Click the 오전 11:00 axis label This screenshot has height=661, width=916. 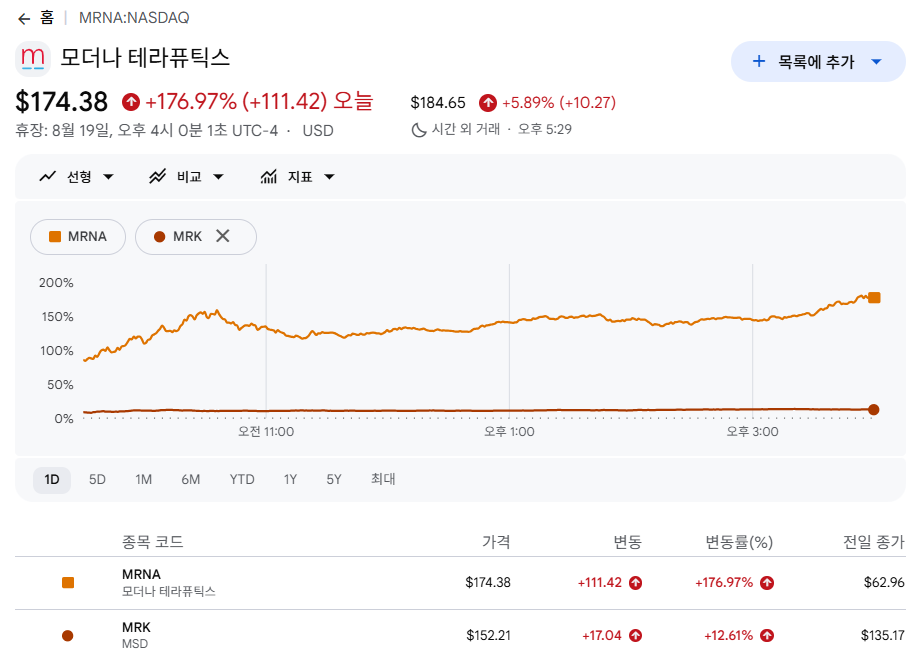point(266,432)
